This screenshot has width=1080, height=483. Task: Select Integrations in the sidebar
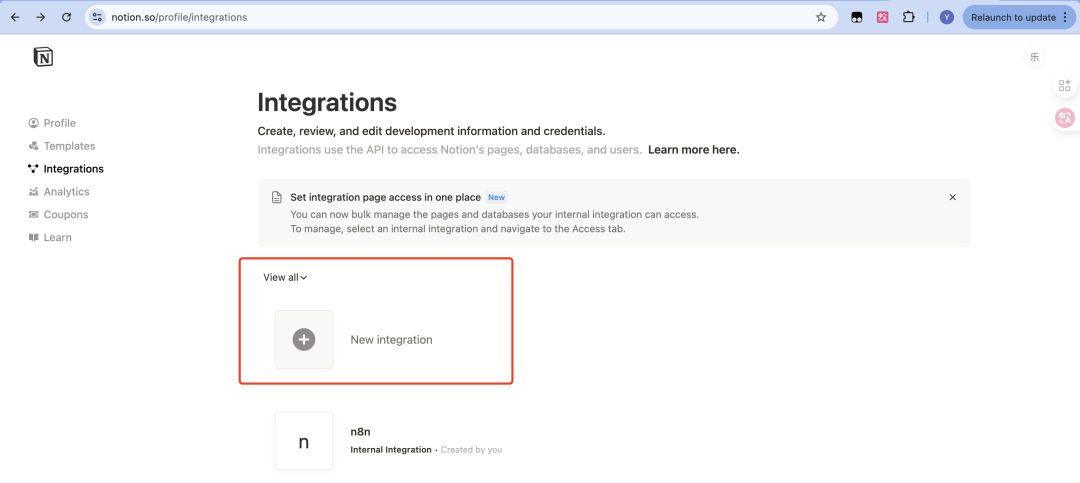[66, 169]
